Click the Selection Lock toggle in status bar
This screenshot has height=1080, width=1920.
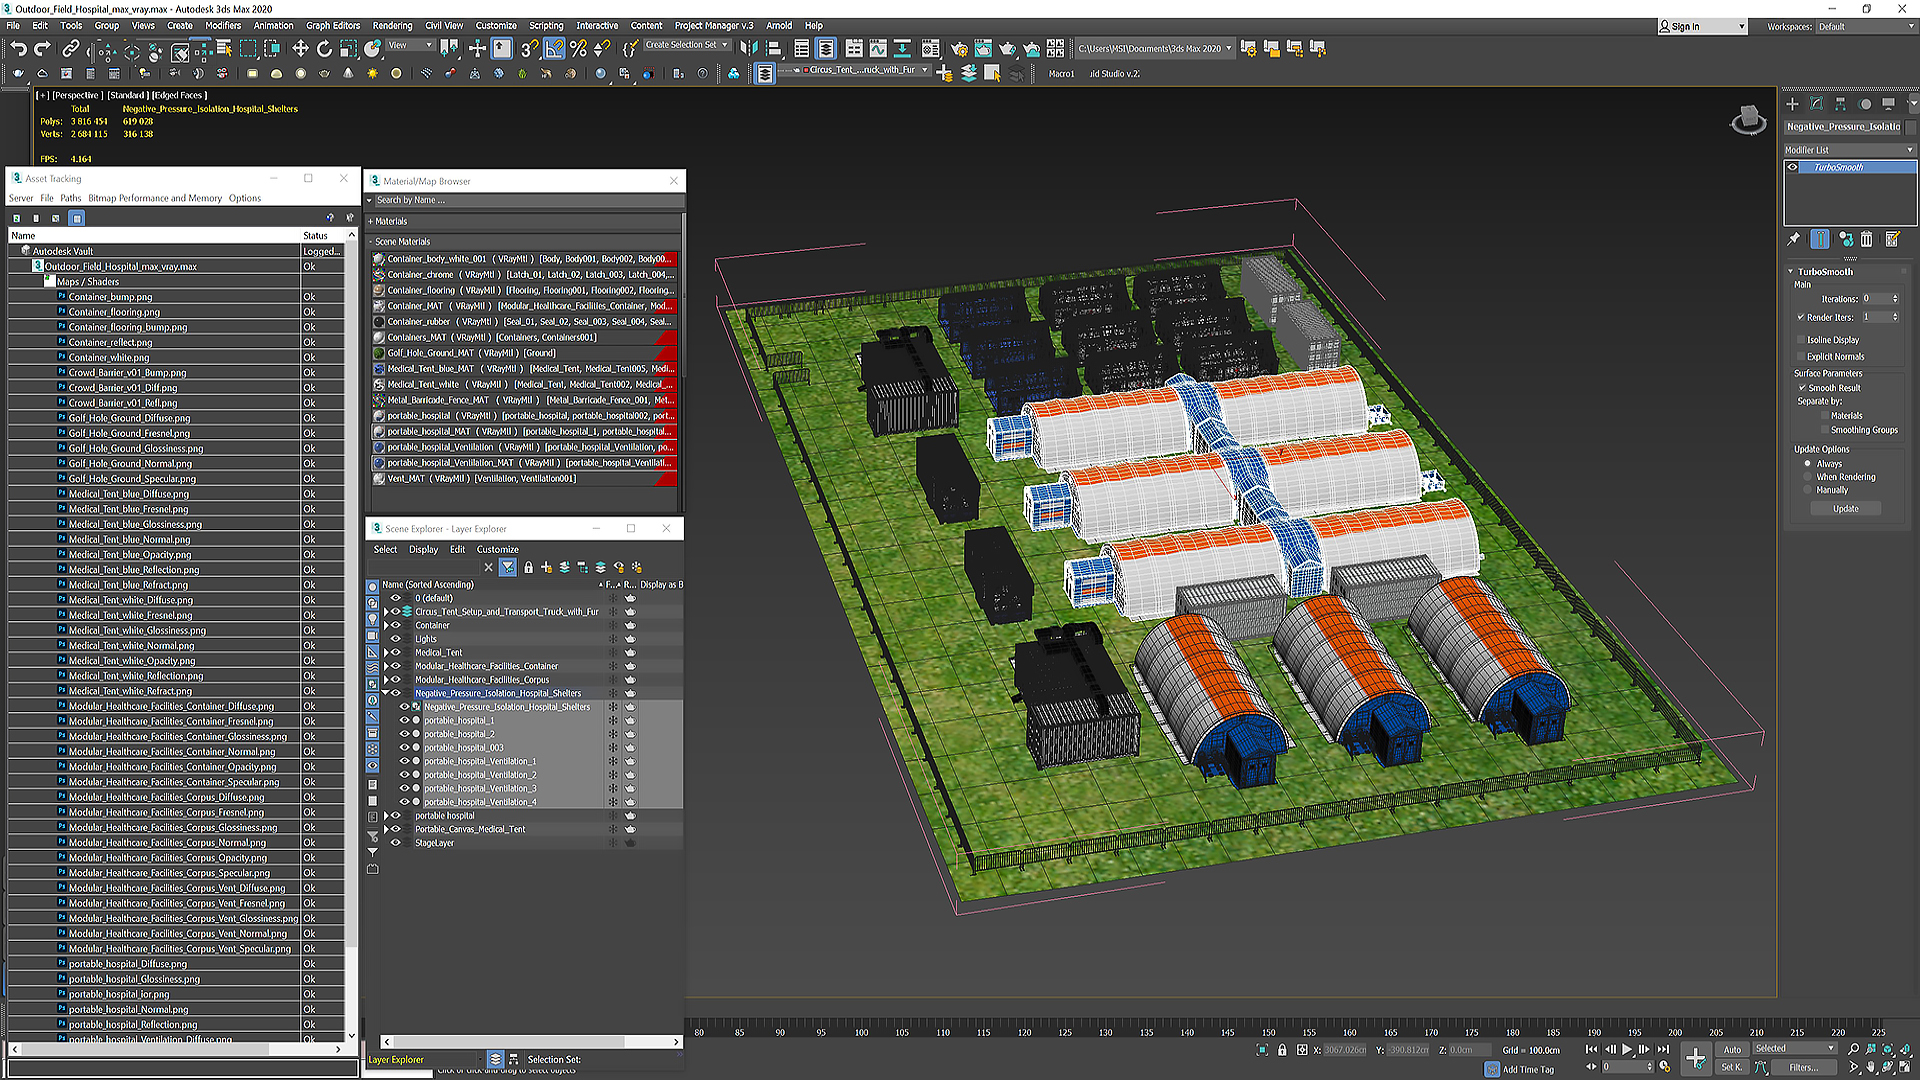coord(1282,1050)
